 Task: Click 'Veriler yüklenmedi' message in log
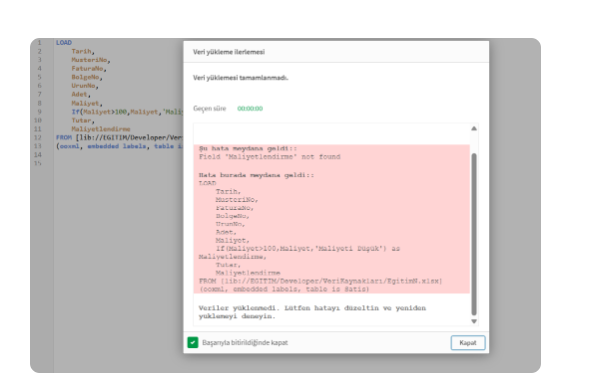pyautogui.click(x=312, y=312)
